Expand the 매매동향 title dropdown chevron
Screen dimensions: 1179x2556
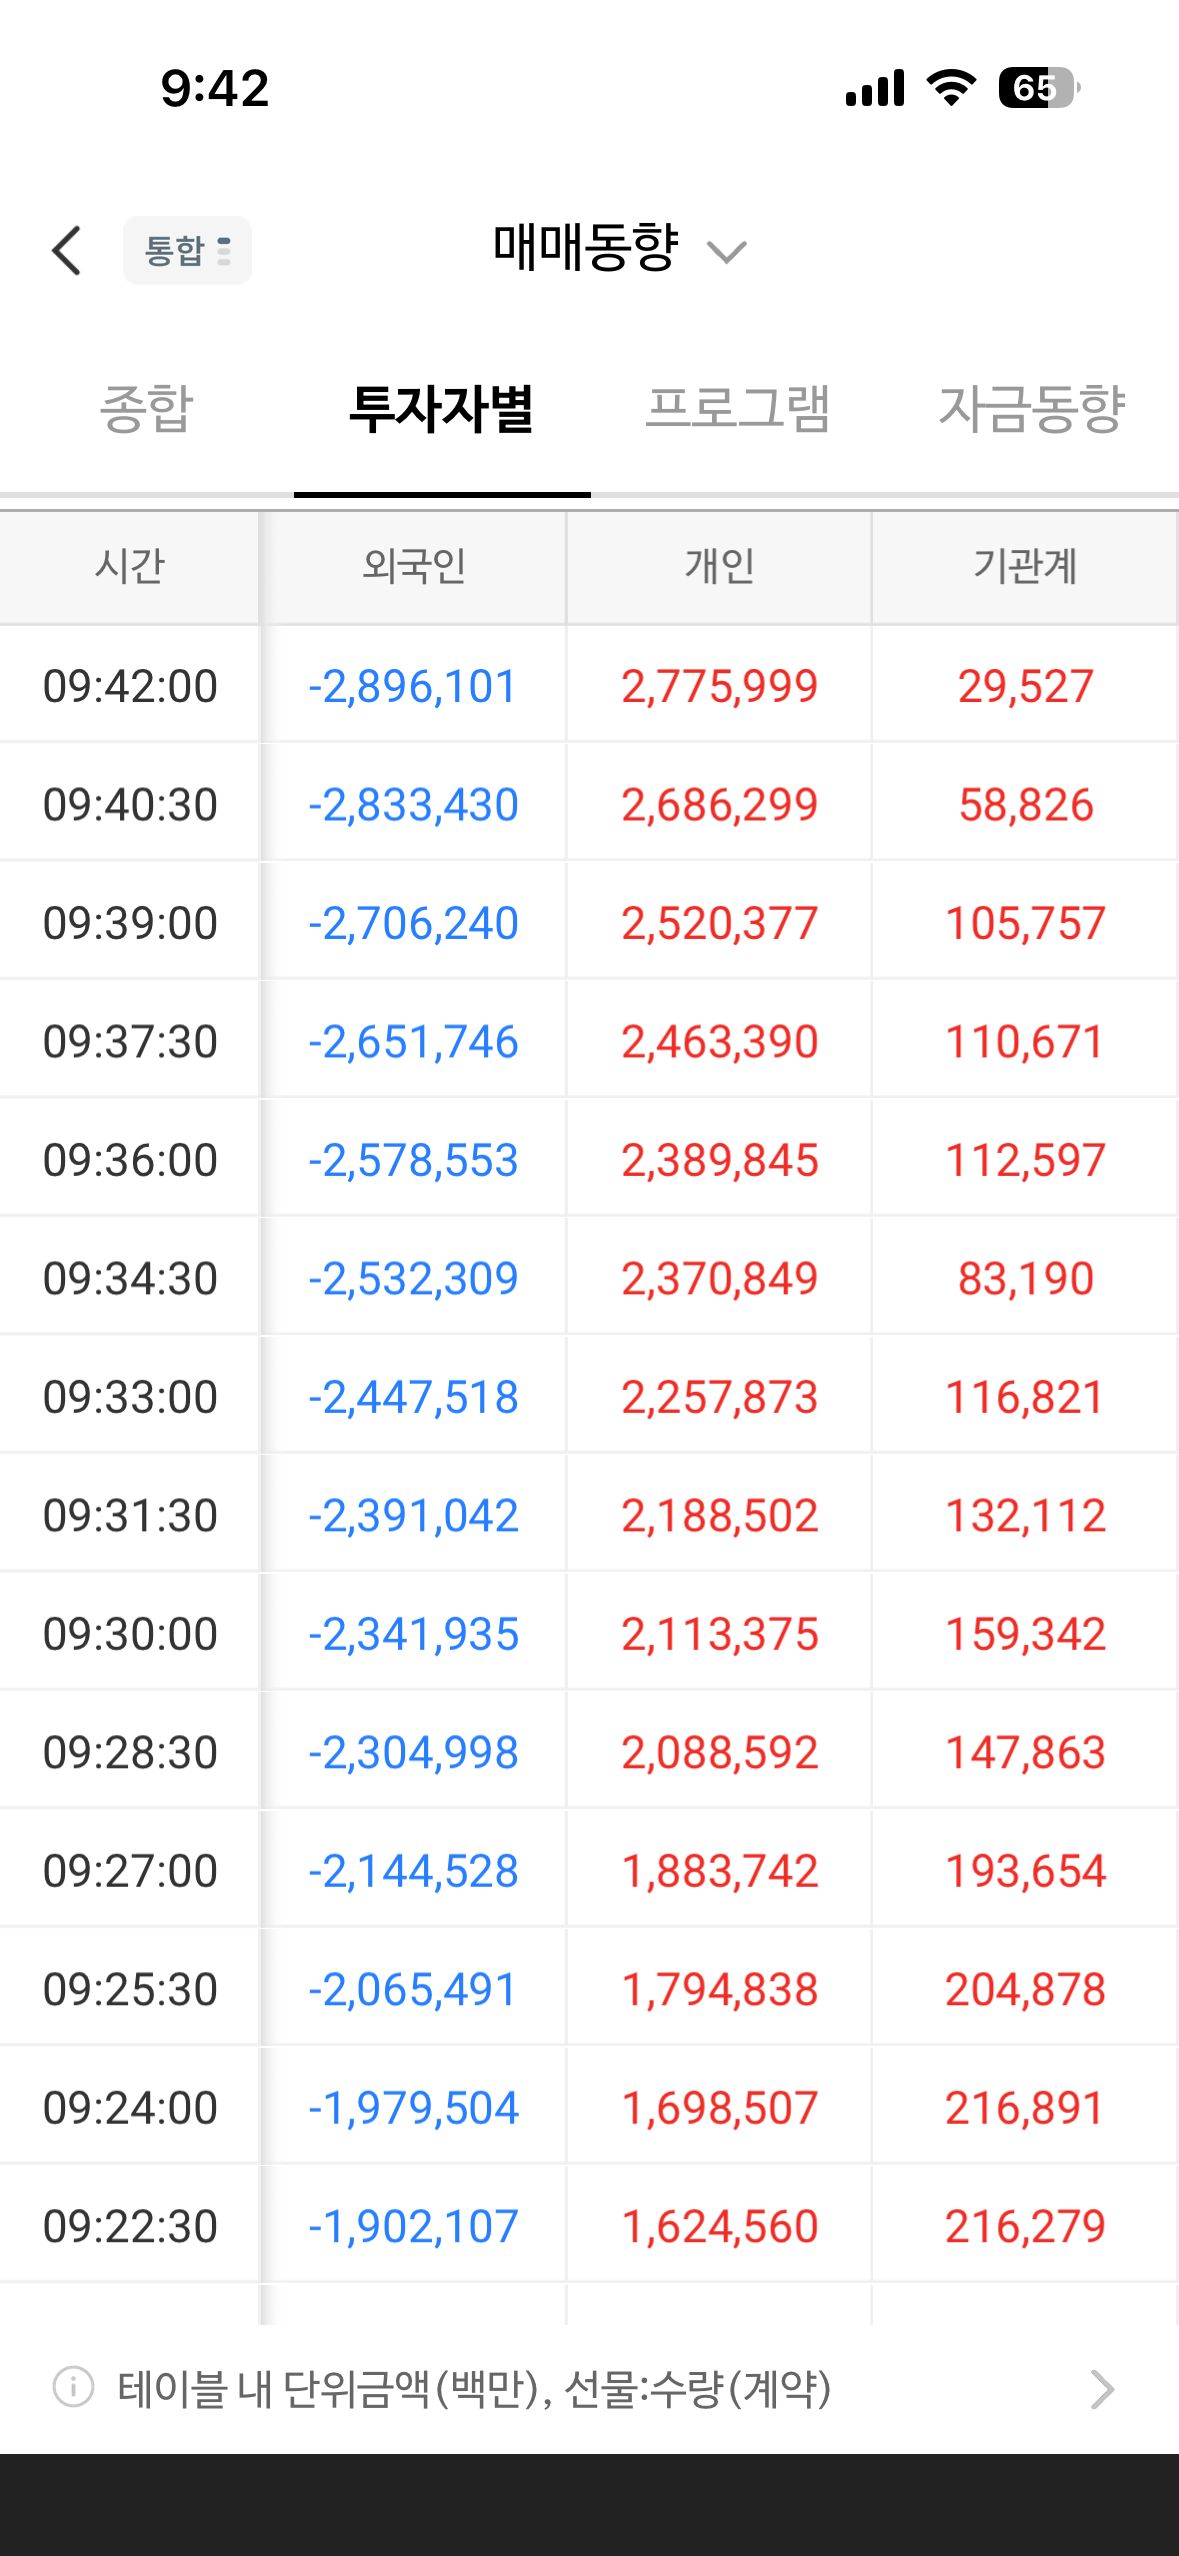[x=726, y=251]
